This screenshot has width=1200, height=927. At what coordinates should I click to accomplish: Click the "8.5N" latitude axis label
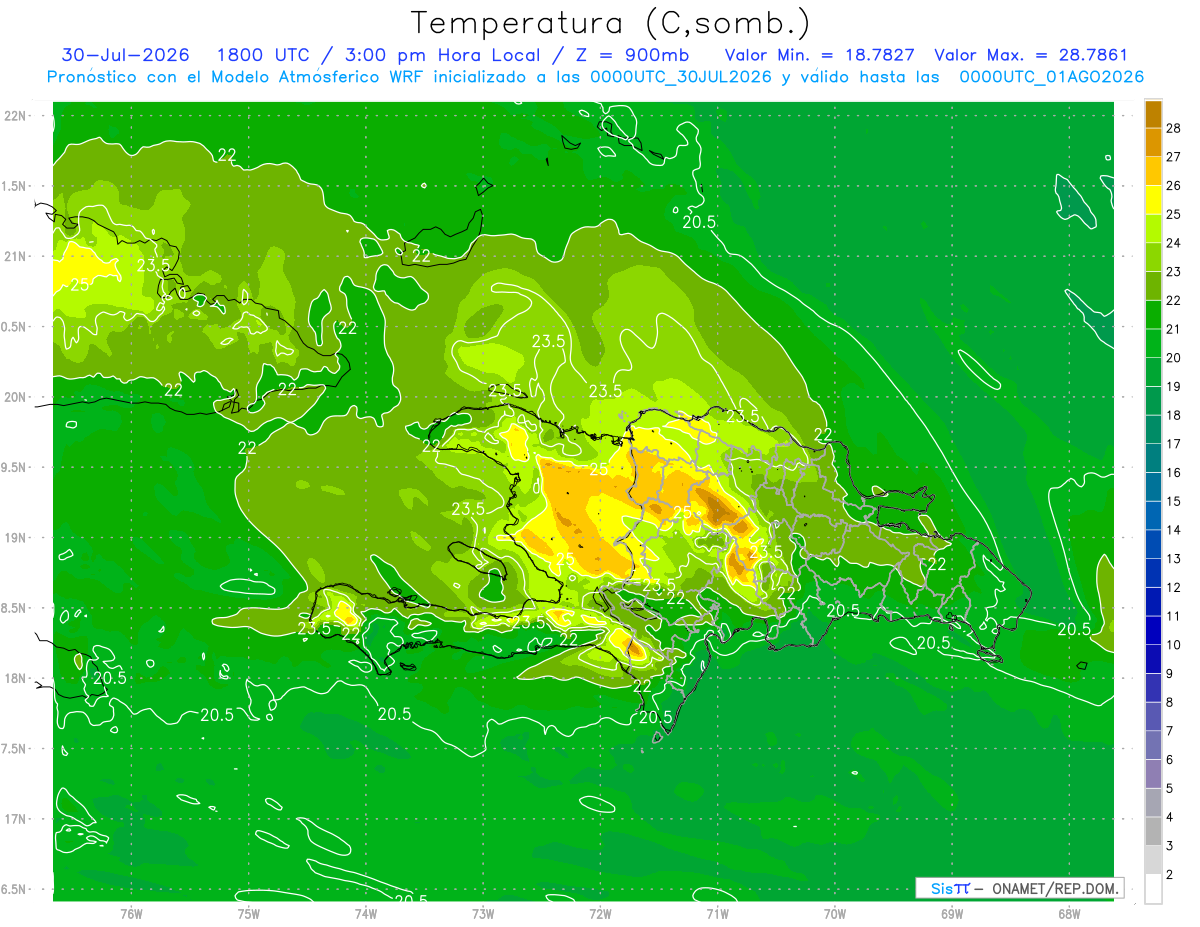click(x=14, y=608)
